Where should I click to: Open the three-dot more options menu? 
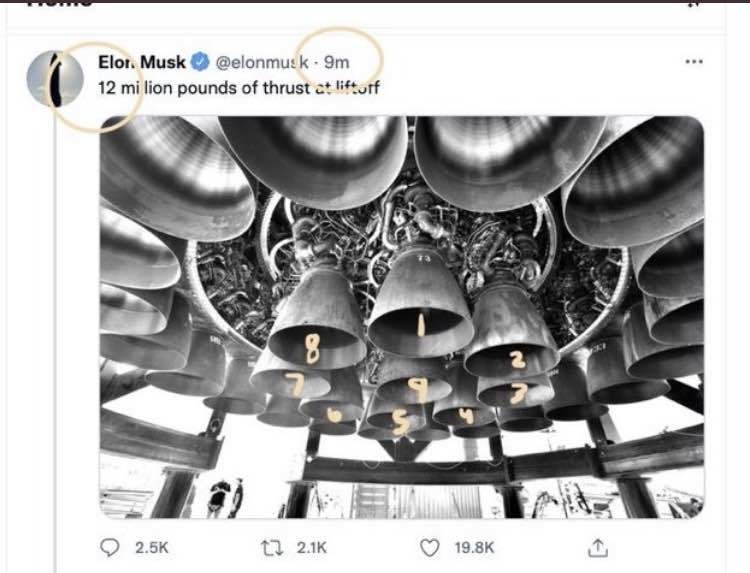[x=694, y=61]
